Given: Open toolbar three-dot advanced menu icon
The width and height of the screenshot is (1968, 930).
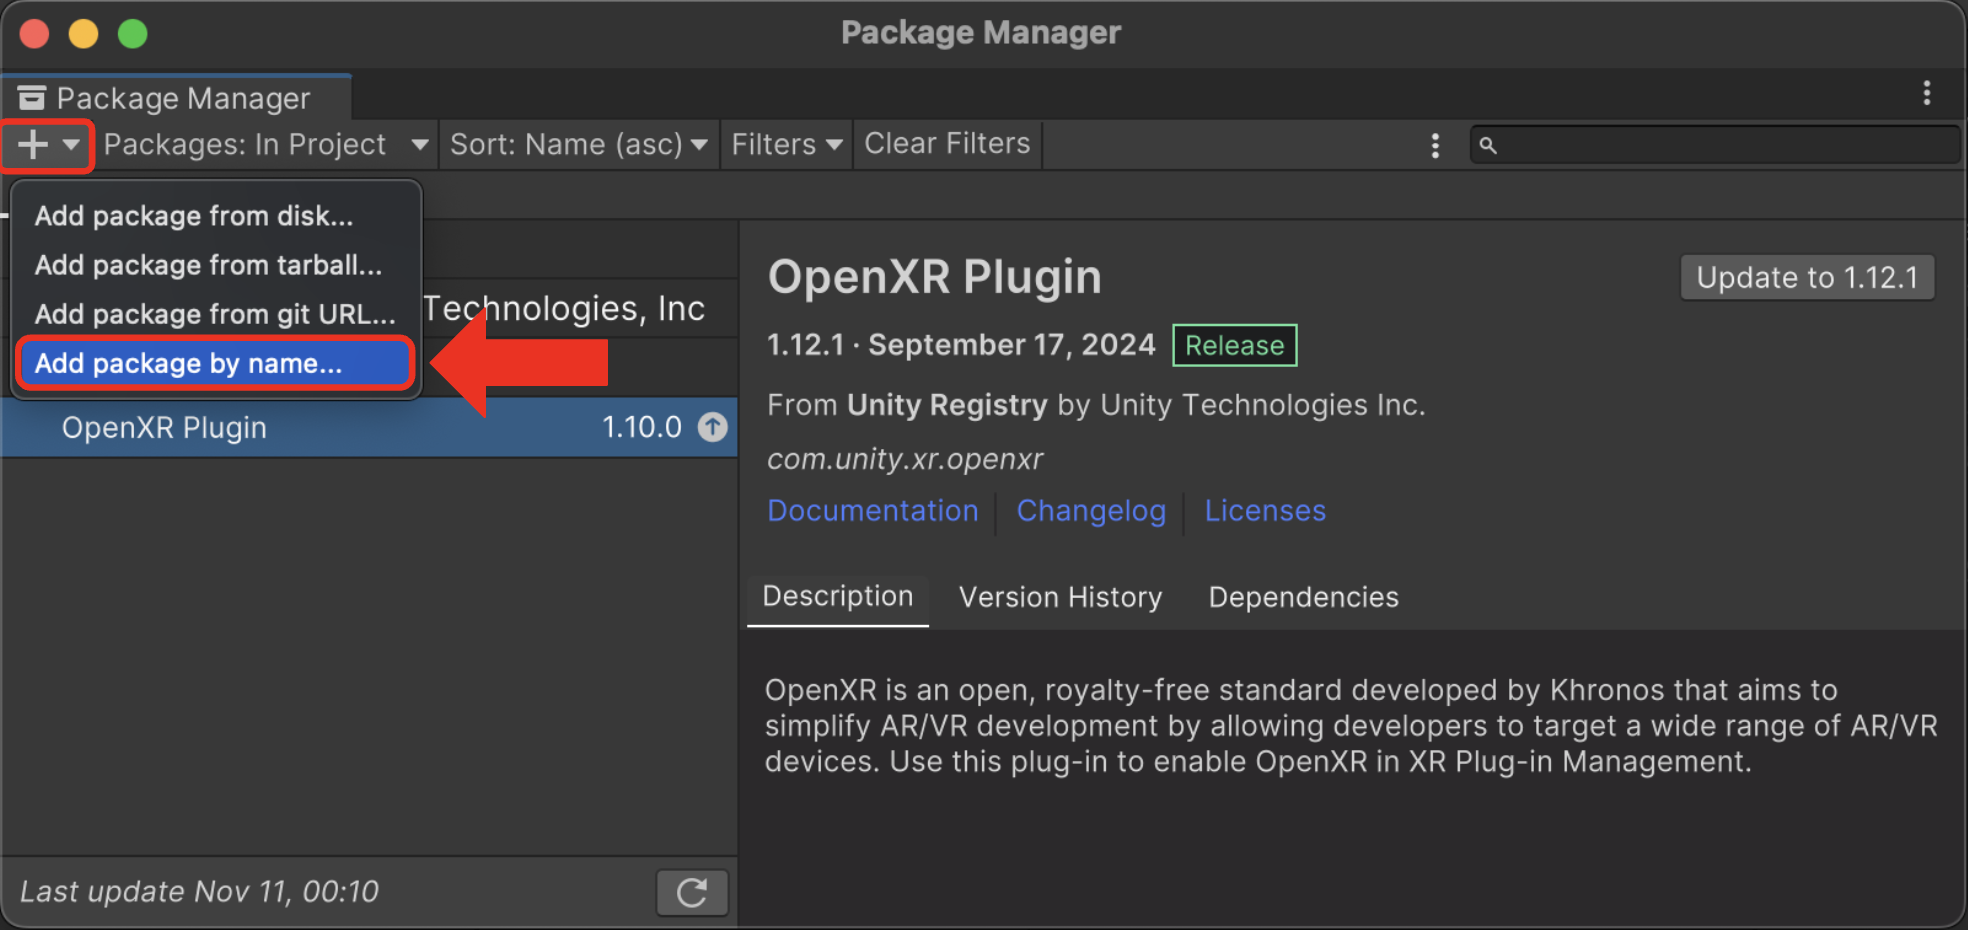Looking at the screenshot, I should coord(1435,146).
